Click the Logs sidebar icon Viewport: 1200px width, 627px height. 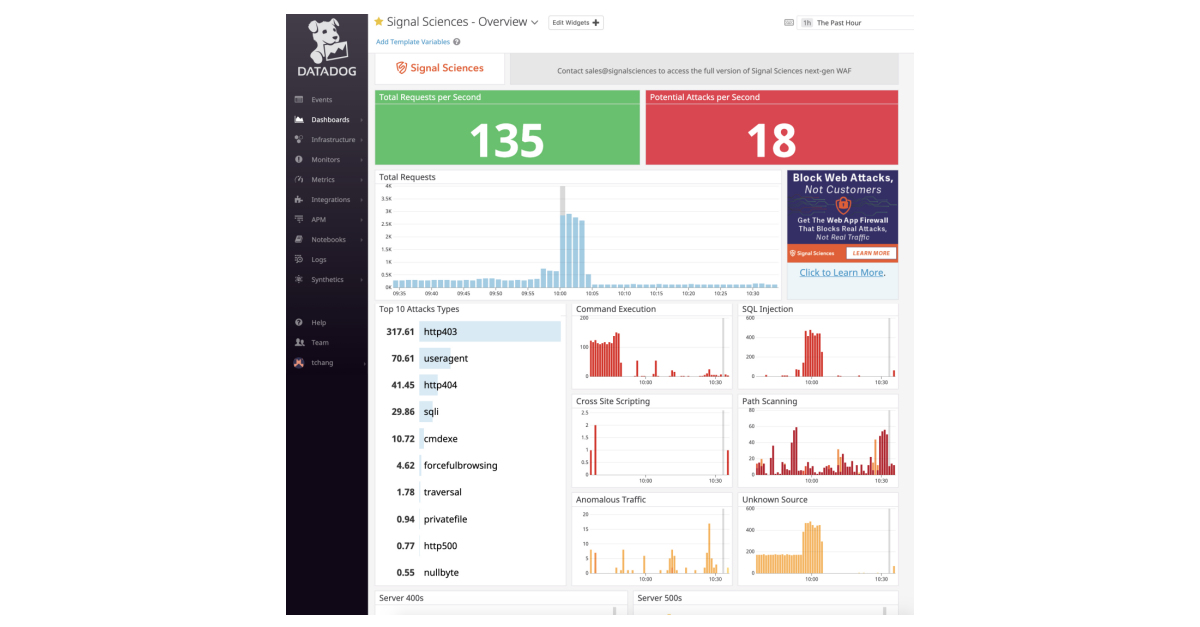(298, 260)
